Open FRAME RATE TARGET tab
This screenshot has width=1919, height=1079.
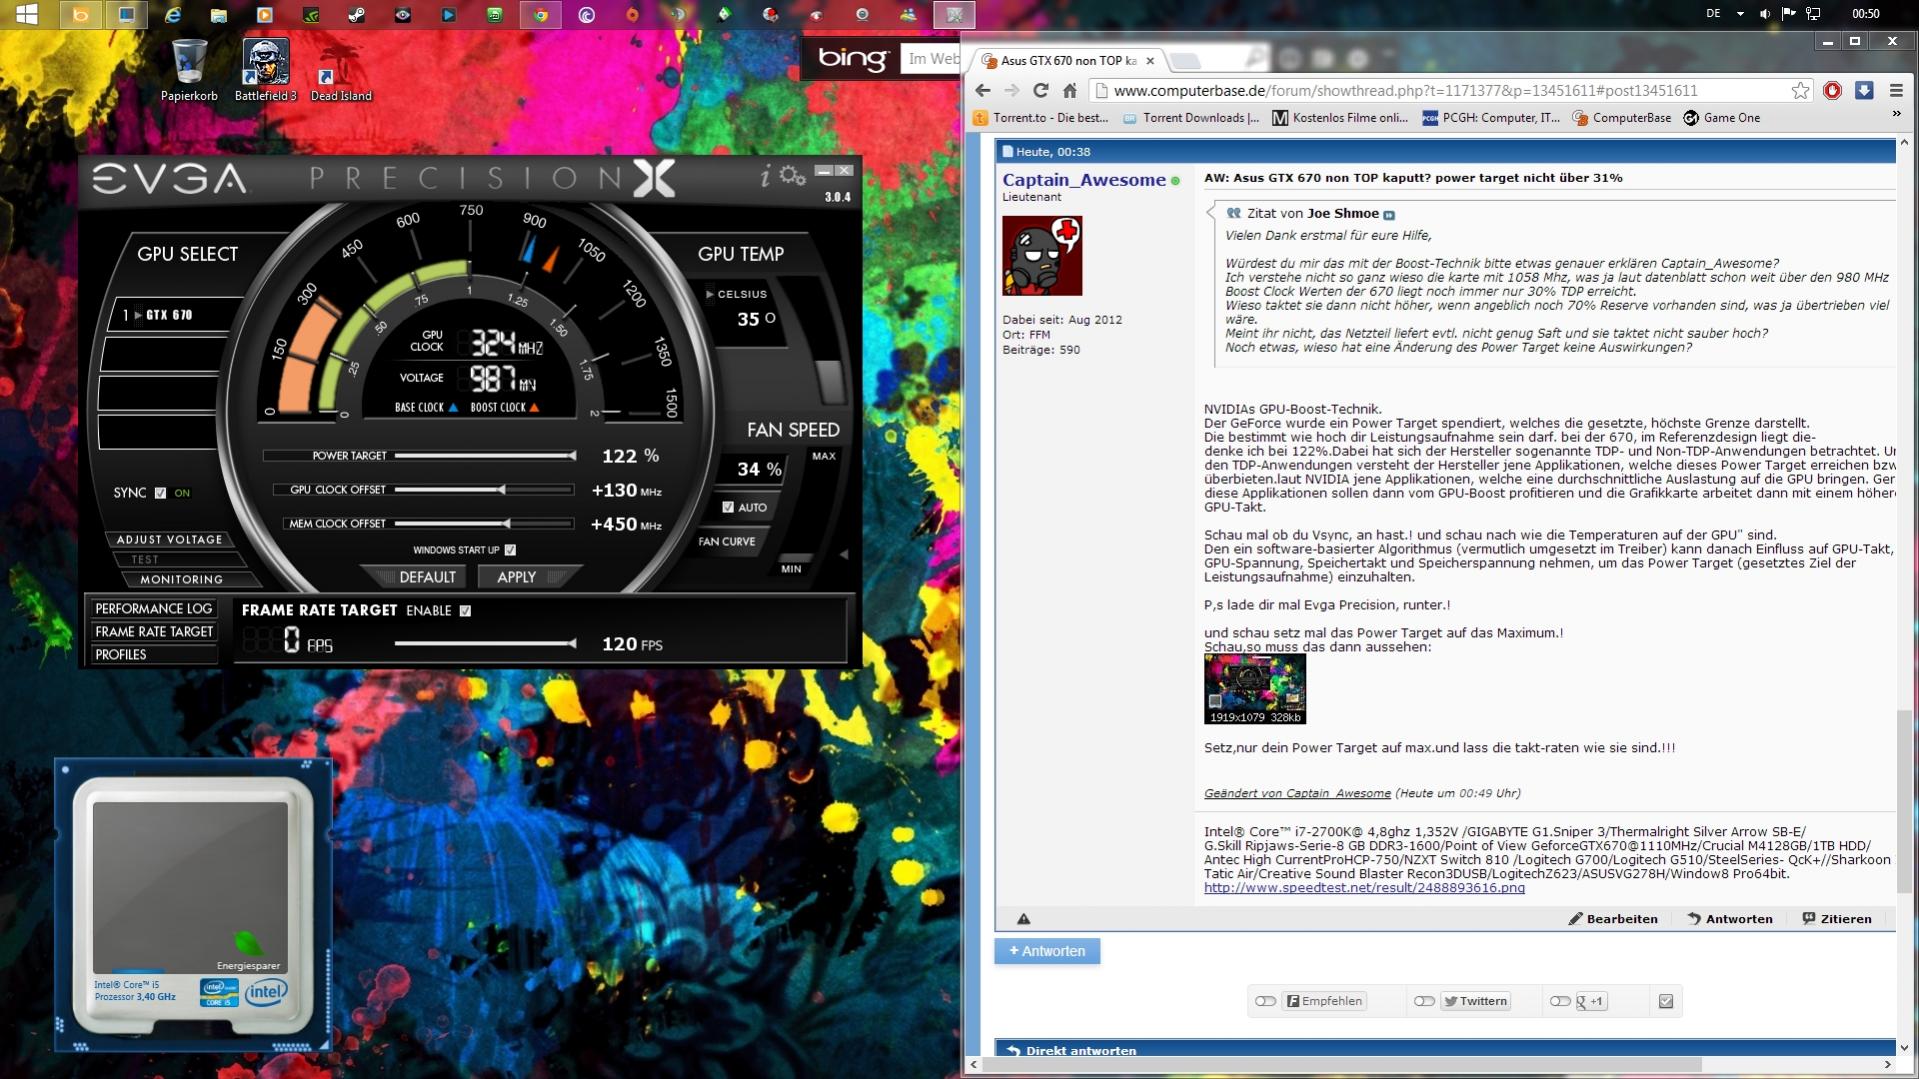(153, 632)
